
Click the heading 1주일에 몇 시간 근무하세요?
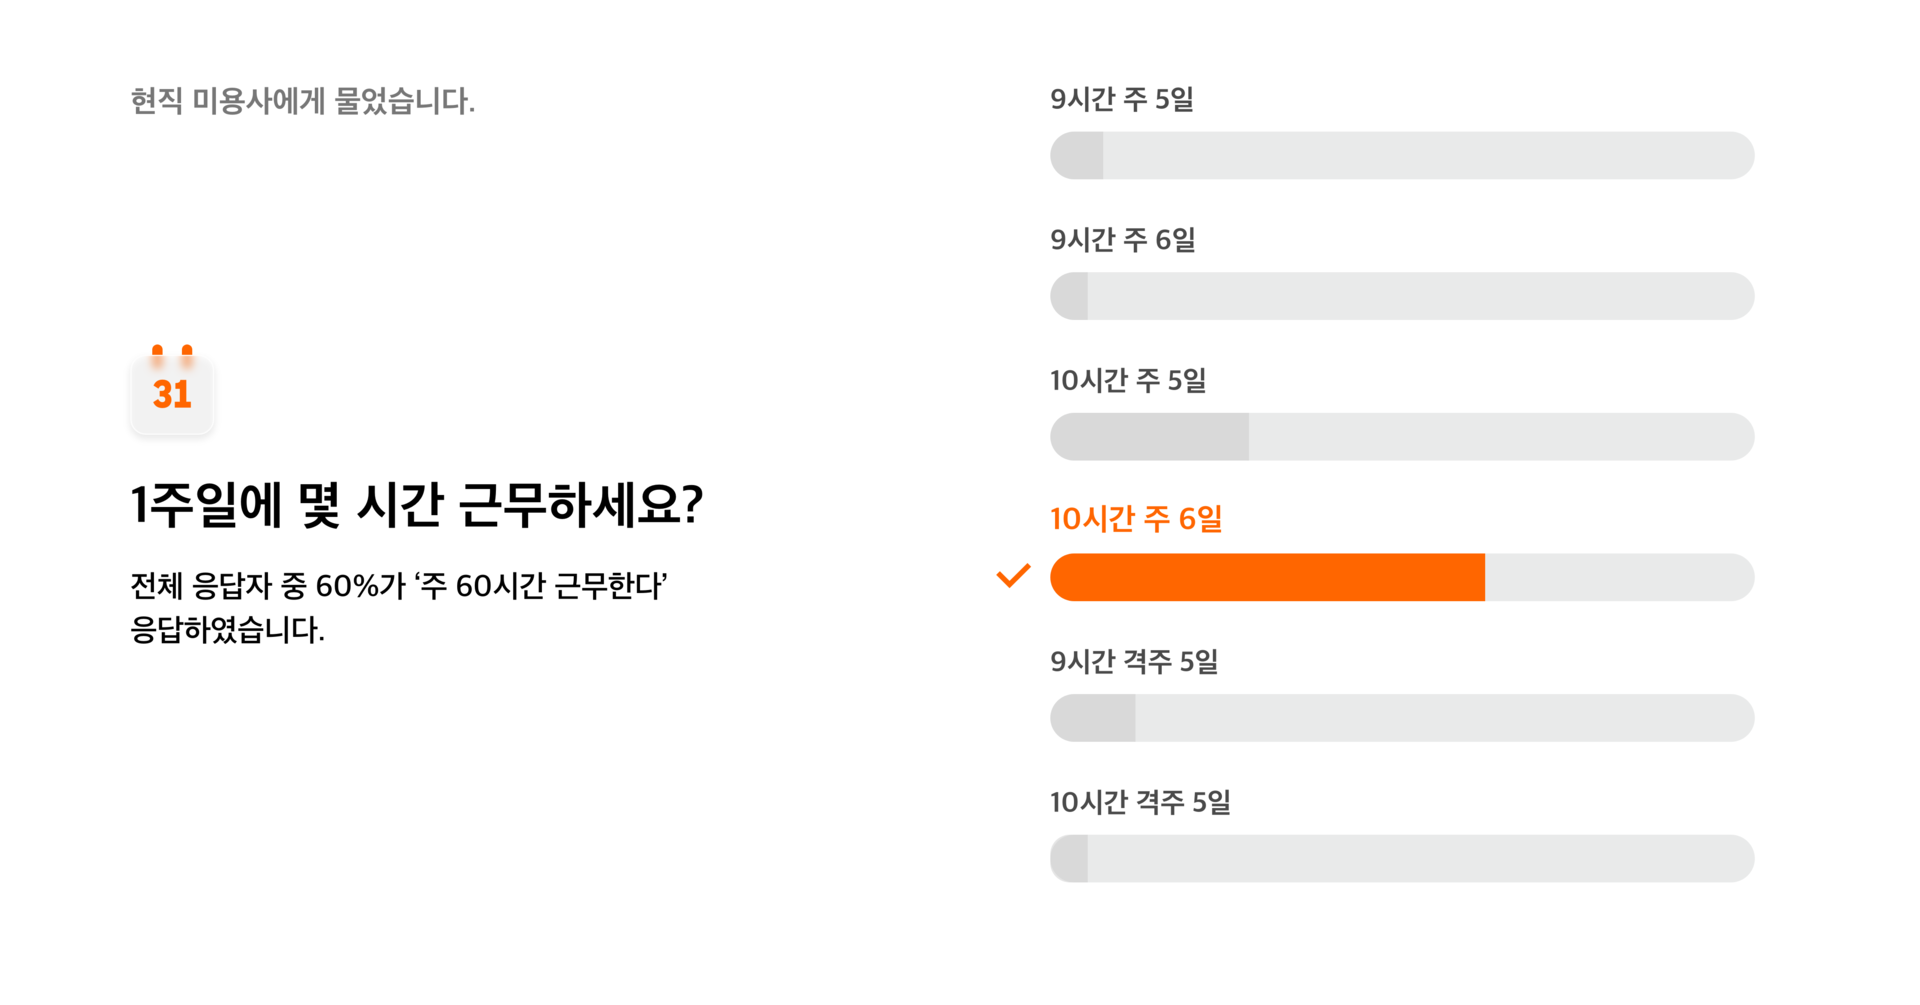click(417, 505)
